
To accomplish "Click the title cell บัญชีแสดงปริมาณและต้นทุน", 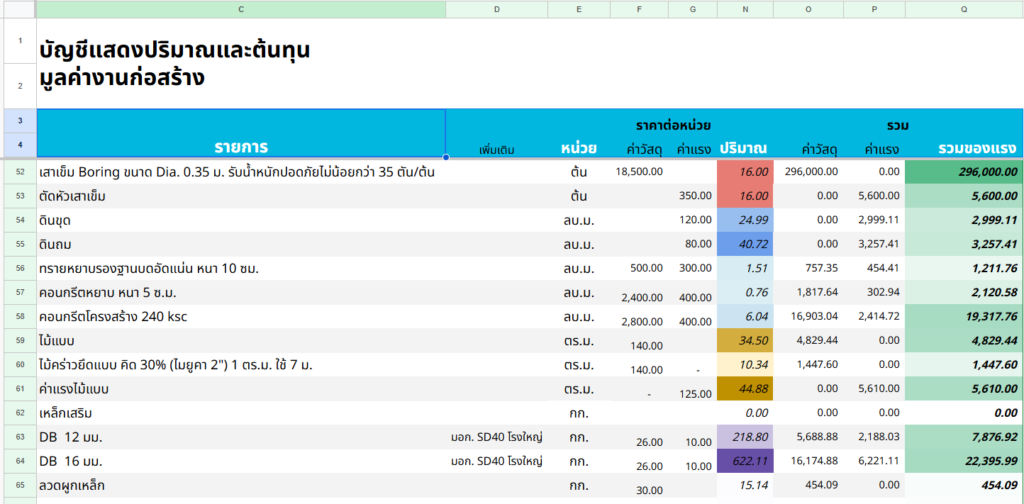I will [175, 50].
